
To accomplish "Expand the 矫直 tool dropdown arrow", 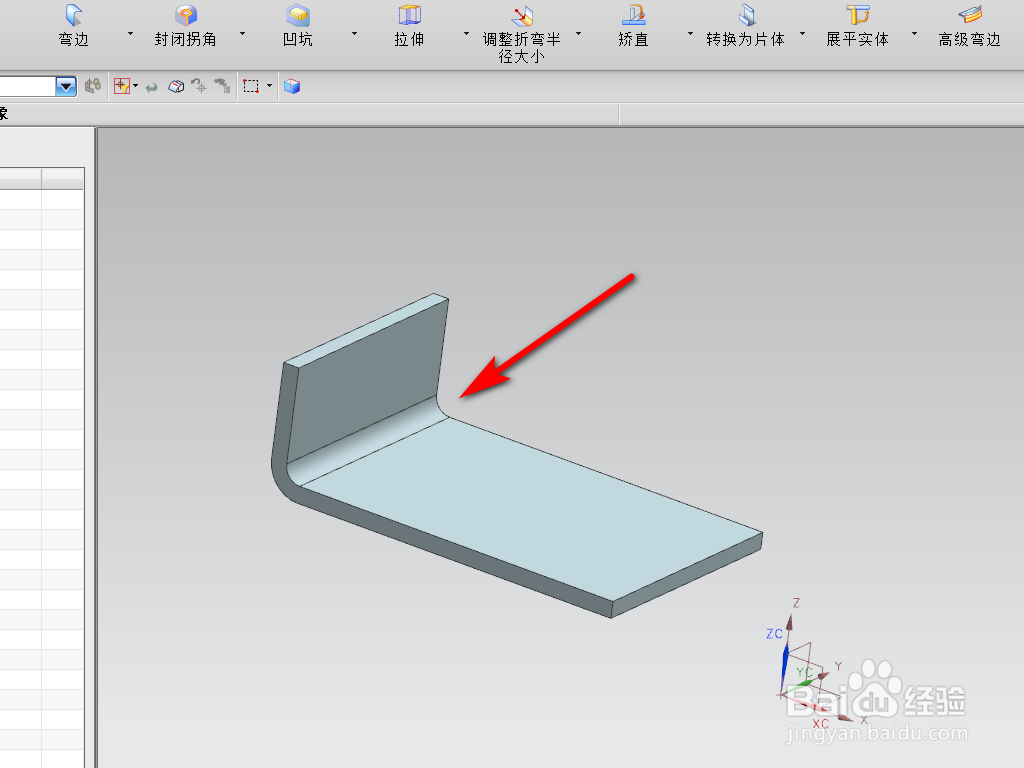I will tap(690, 33).
